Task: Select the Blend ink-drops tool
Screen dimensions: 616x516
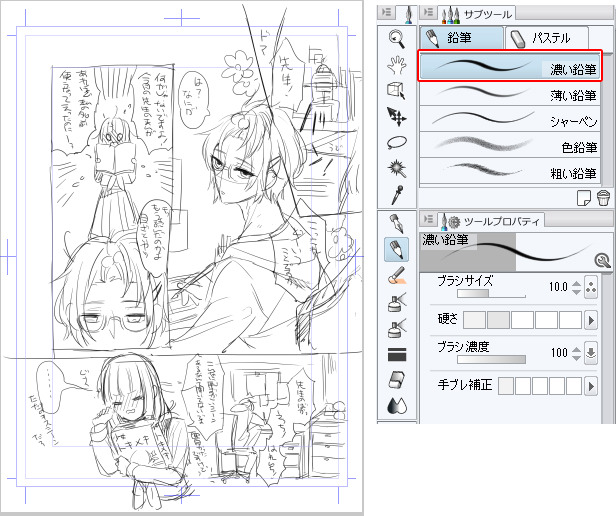Action: coord(397,406)
